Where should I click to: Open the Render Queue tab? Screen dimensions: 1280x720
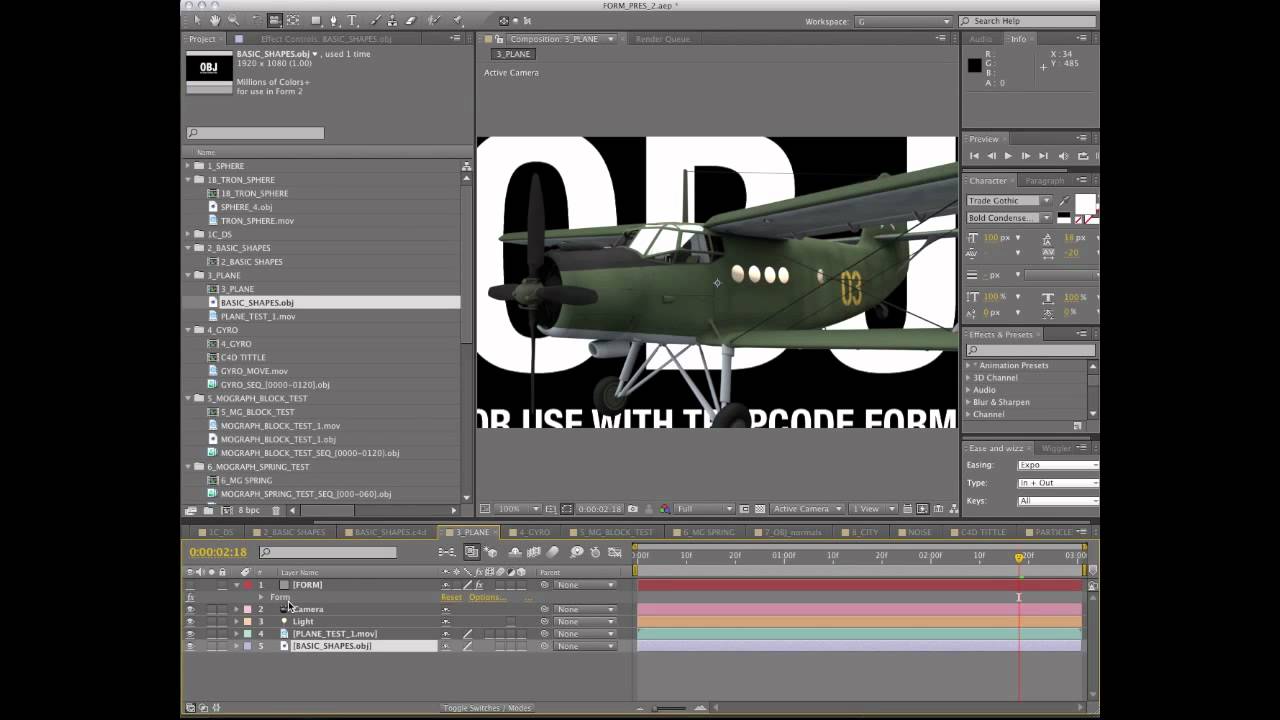click(662, 39)
